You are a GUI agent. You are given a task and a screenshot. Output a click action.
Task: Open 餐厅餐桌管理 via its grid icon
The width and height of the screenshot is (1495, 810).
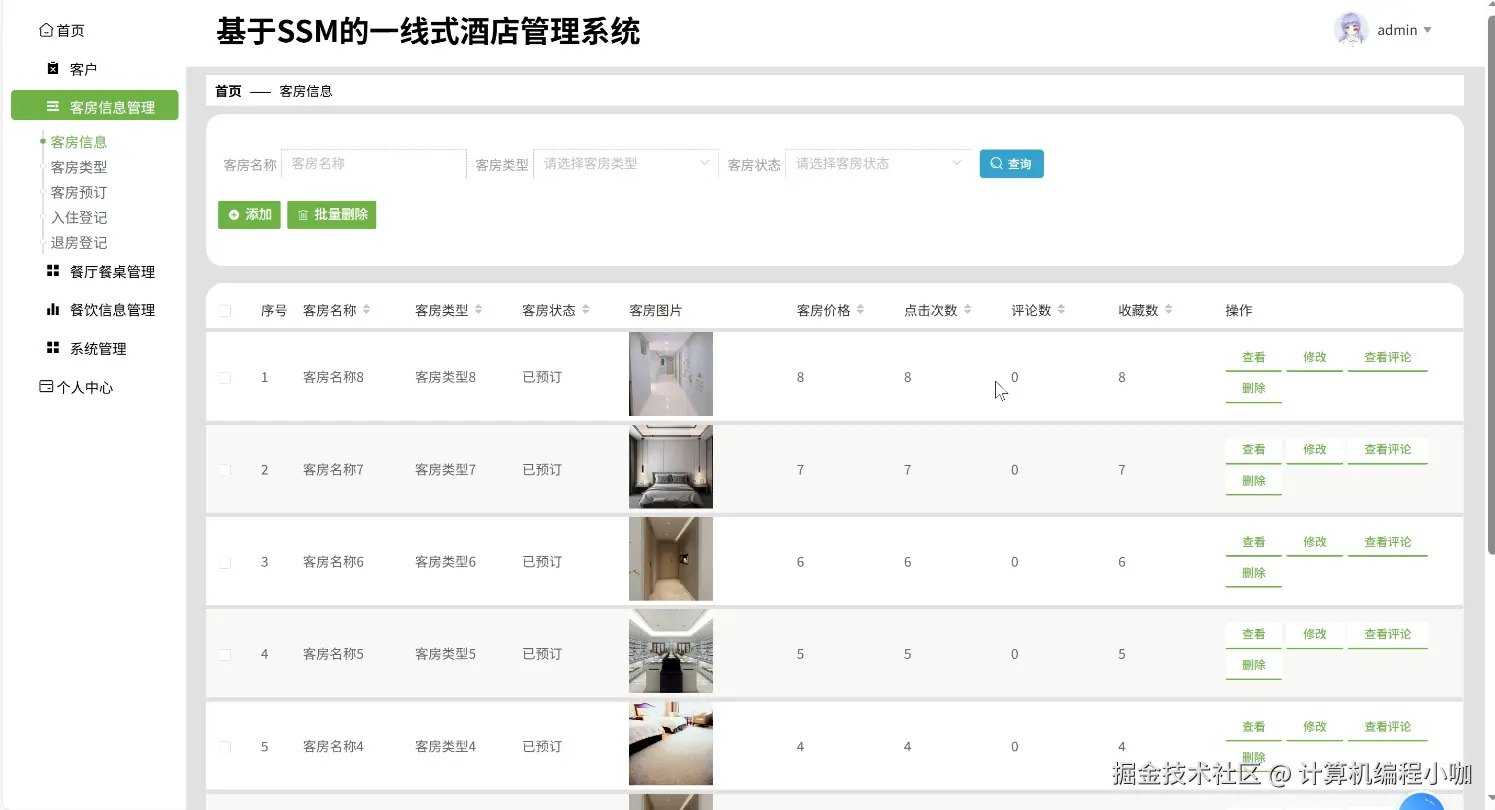pyautogui.click(x=51, y=271)
